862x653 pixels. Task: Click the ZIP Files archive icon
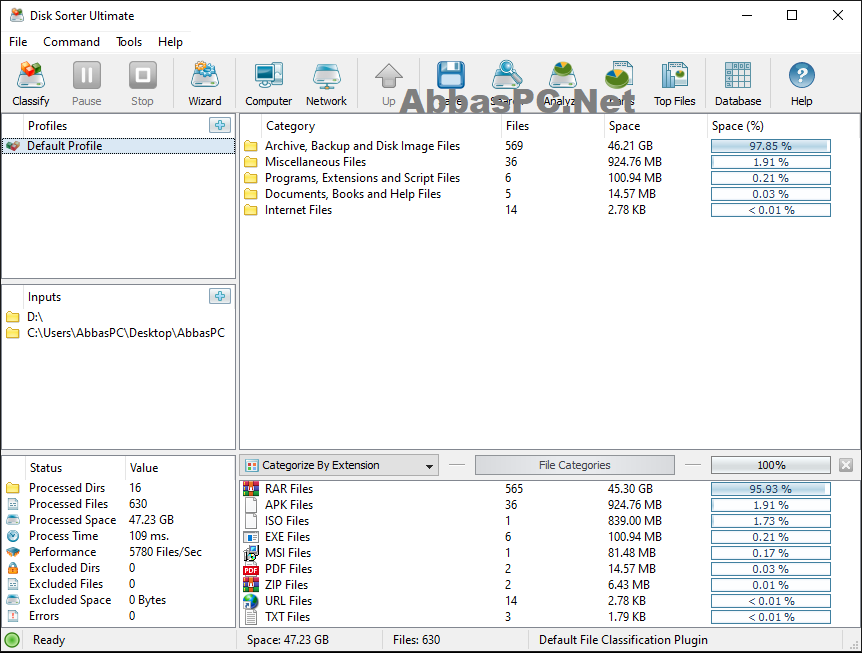click(x=251, y=585)
